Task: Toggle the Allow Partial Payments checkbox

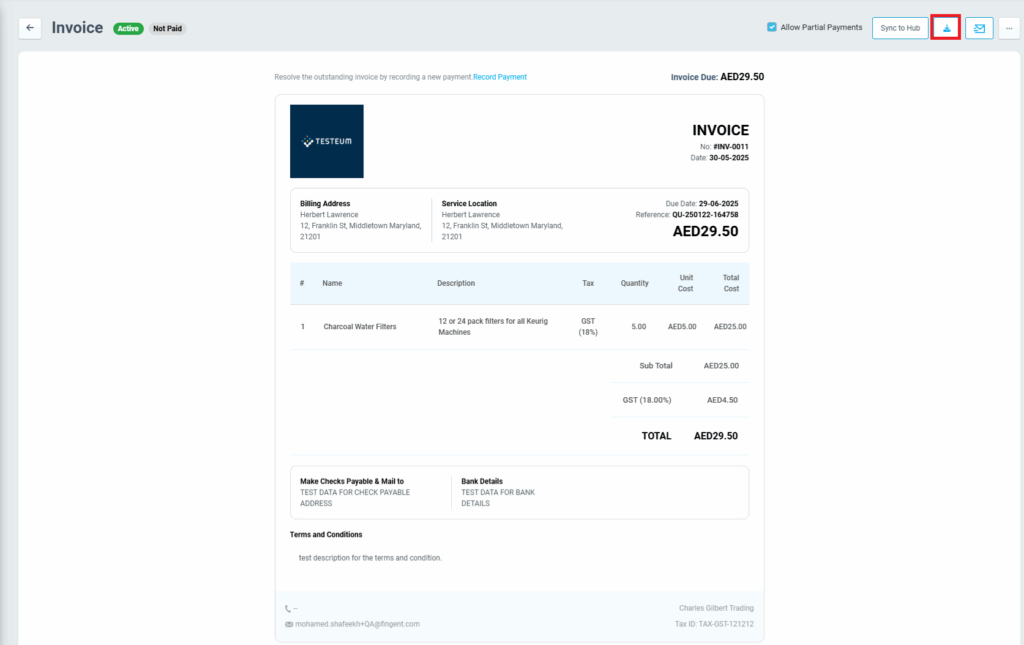Action: tap(772, 27)
